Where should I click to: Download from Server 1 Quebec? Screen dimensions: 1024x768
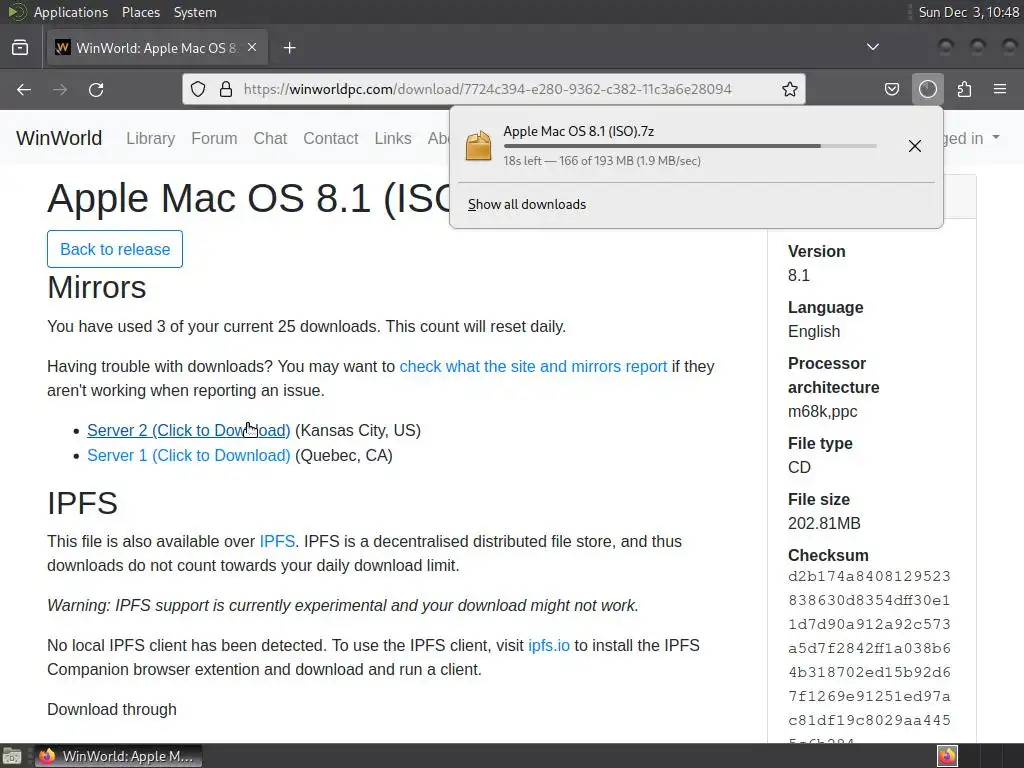tap(189, 455)
